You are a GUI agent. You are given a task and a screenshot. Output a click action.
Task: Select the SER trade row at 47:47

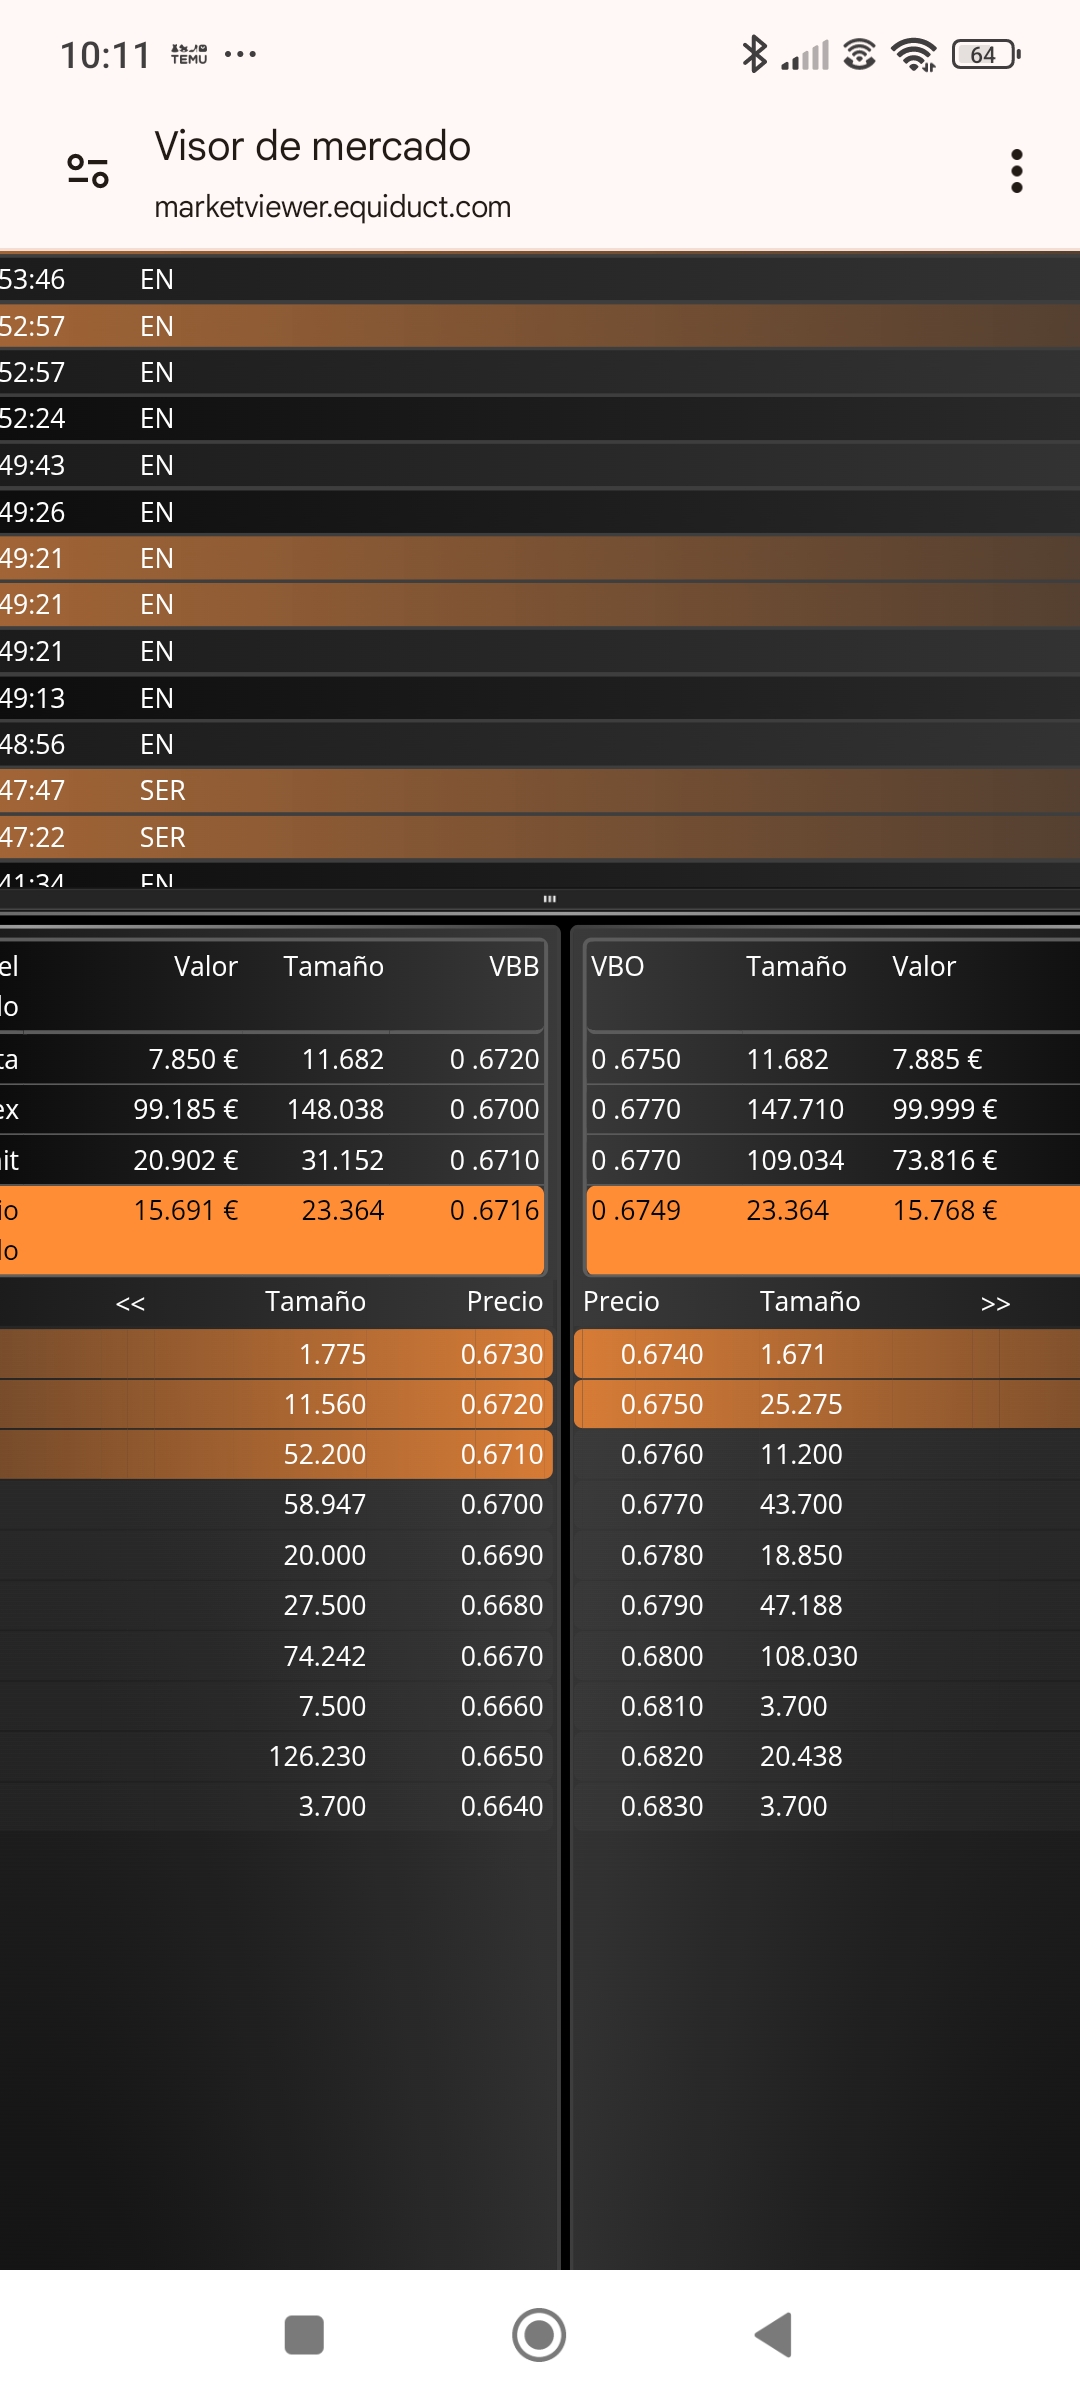point(540,790)
